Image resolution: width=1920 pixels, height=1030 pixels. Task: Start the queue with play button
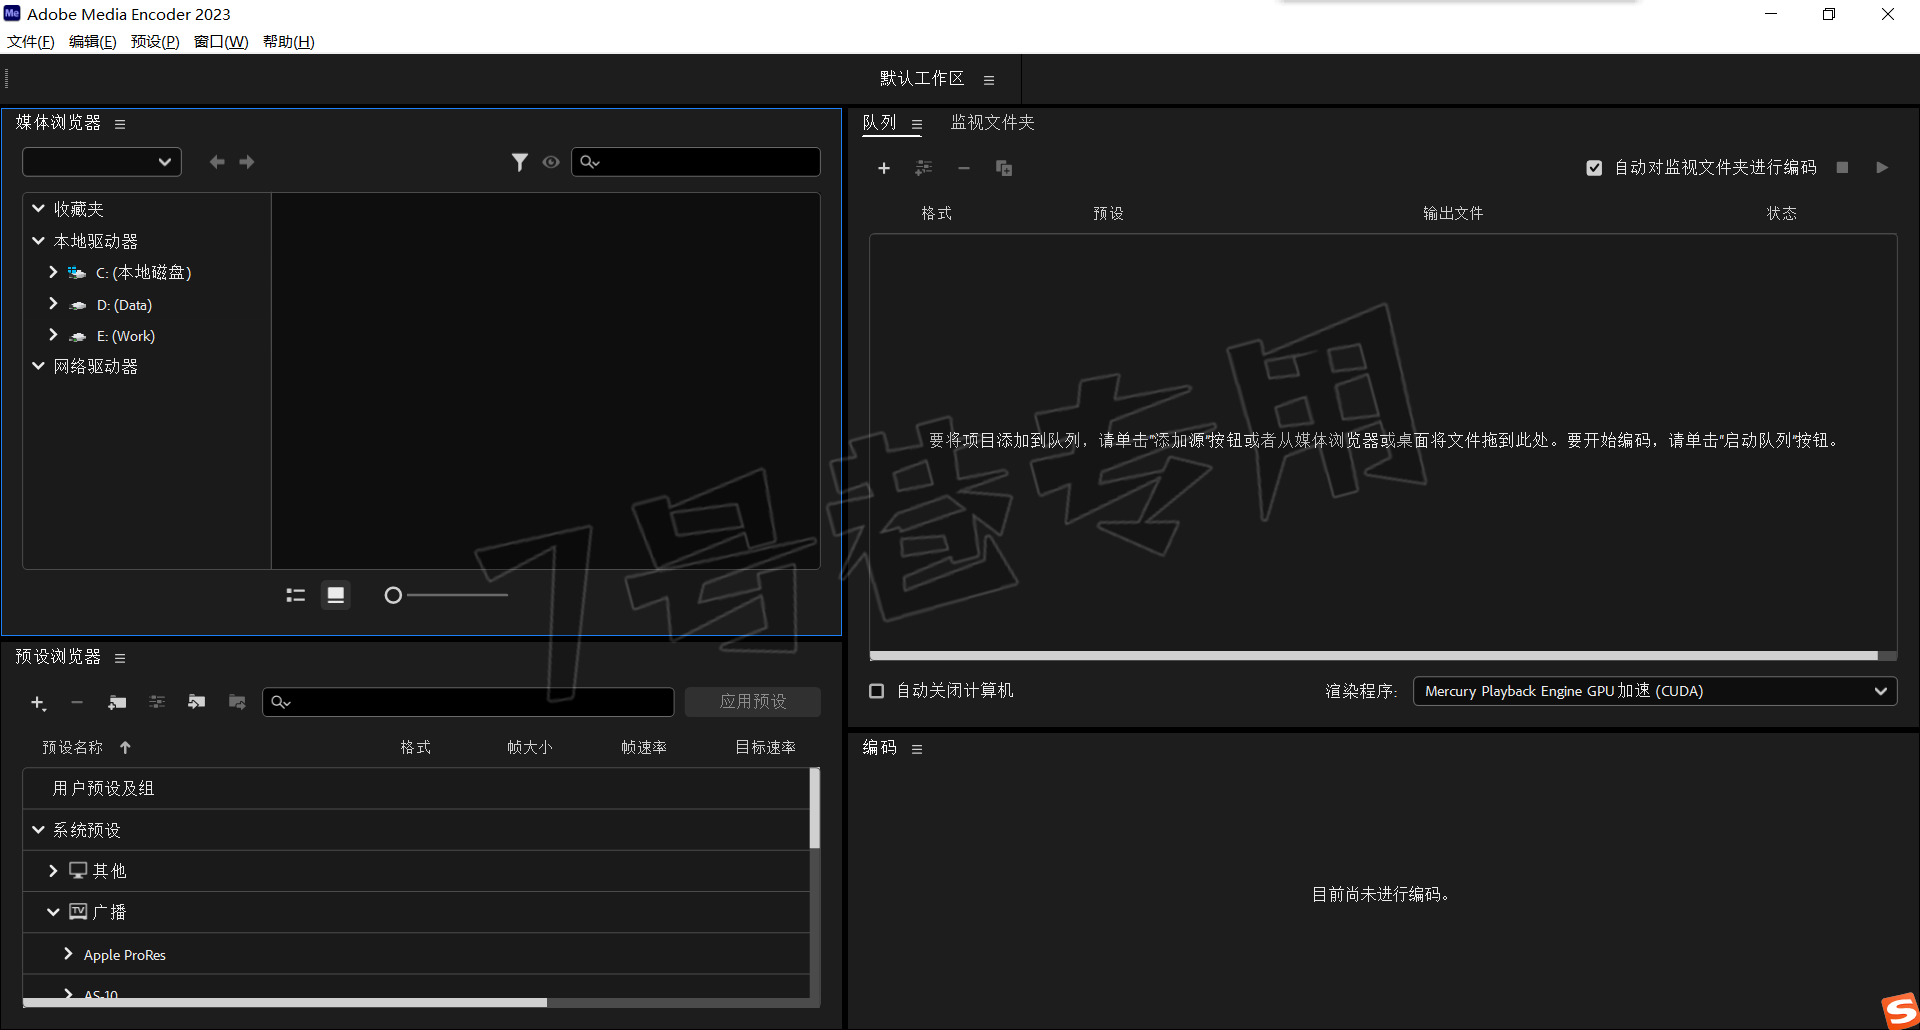(1882, 168)
